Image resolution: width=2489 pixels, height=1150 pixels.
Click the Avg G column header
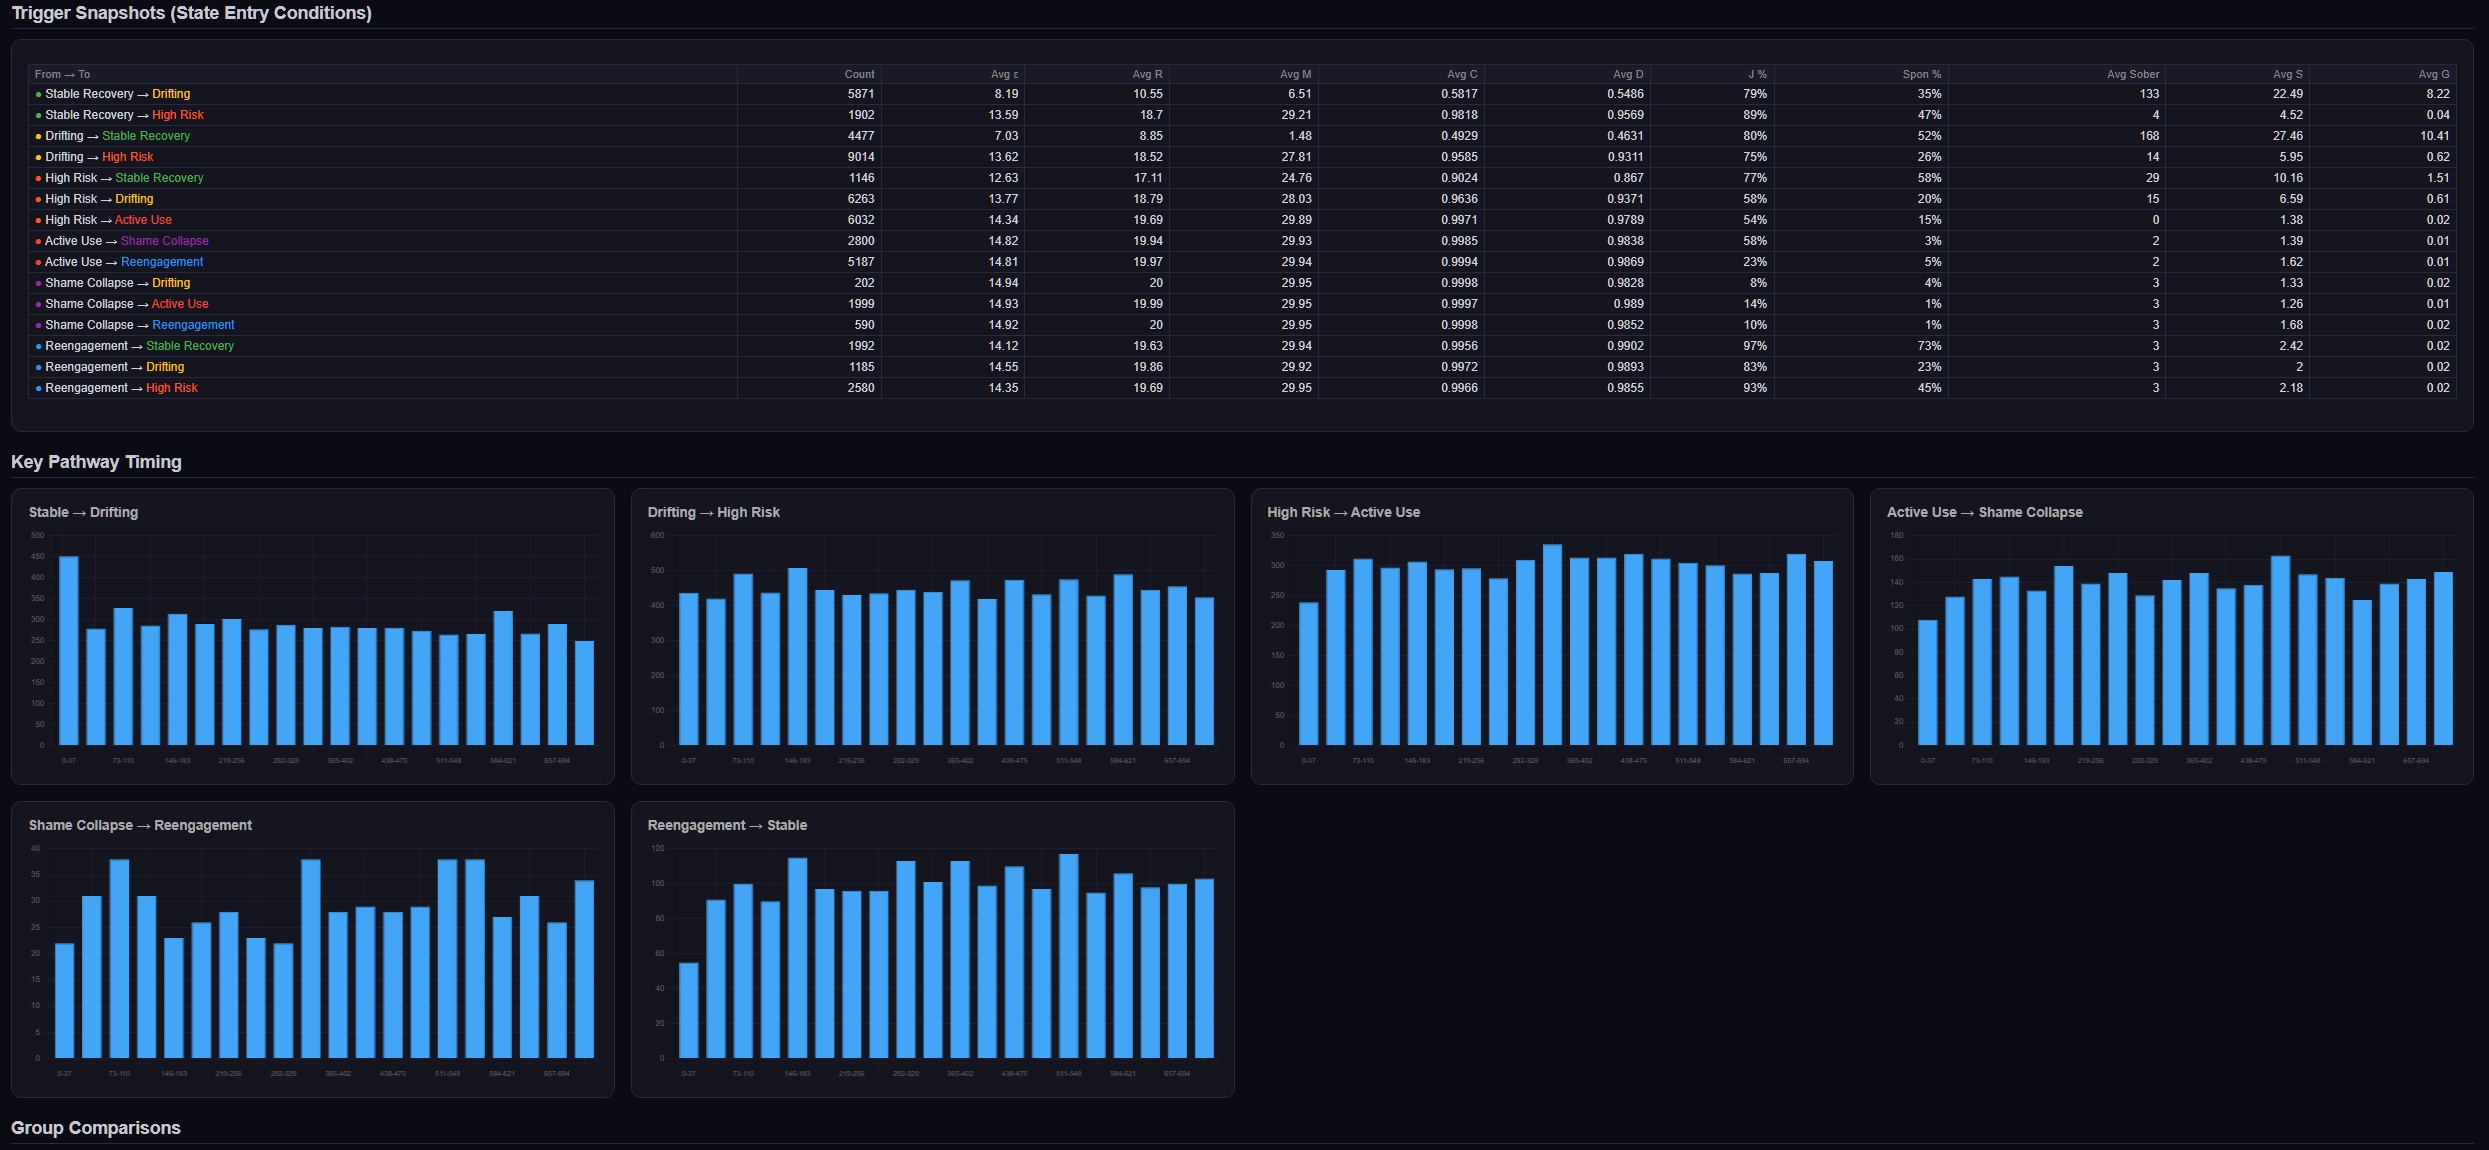(x=2434, y=74)
